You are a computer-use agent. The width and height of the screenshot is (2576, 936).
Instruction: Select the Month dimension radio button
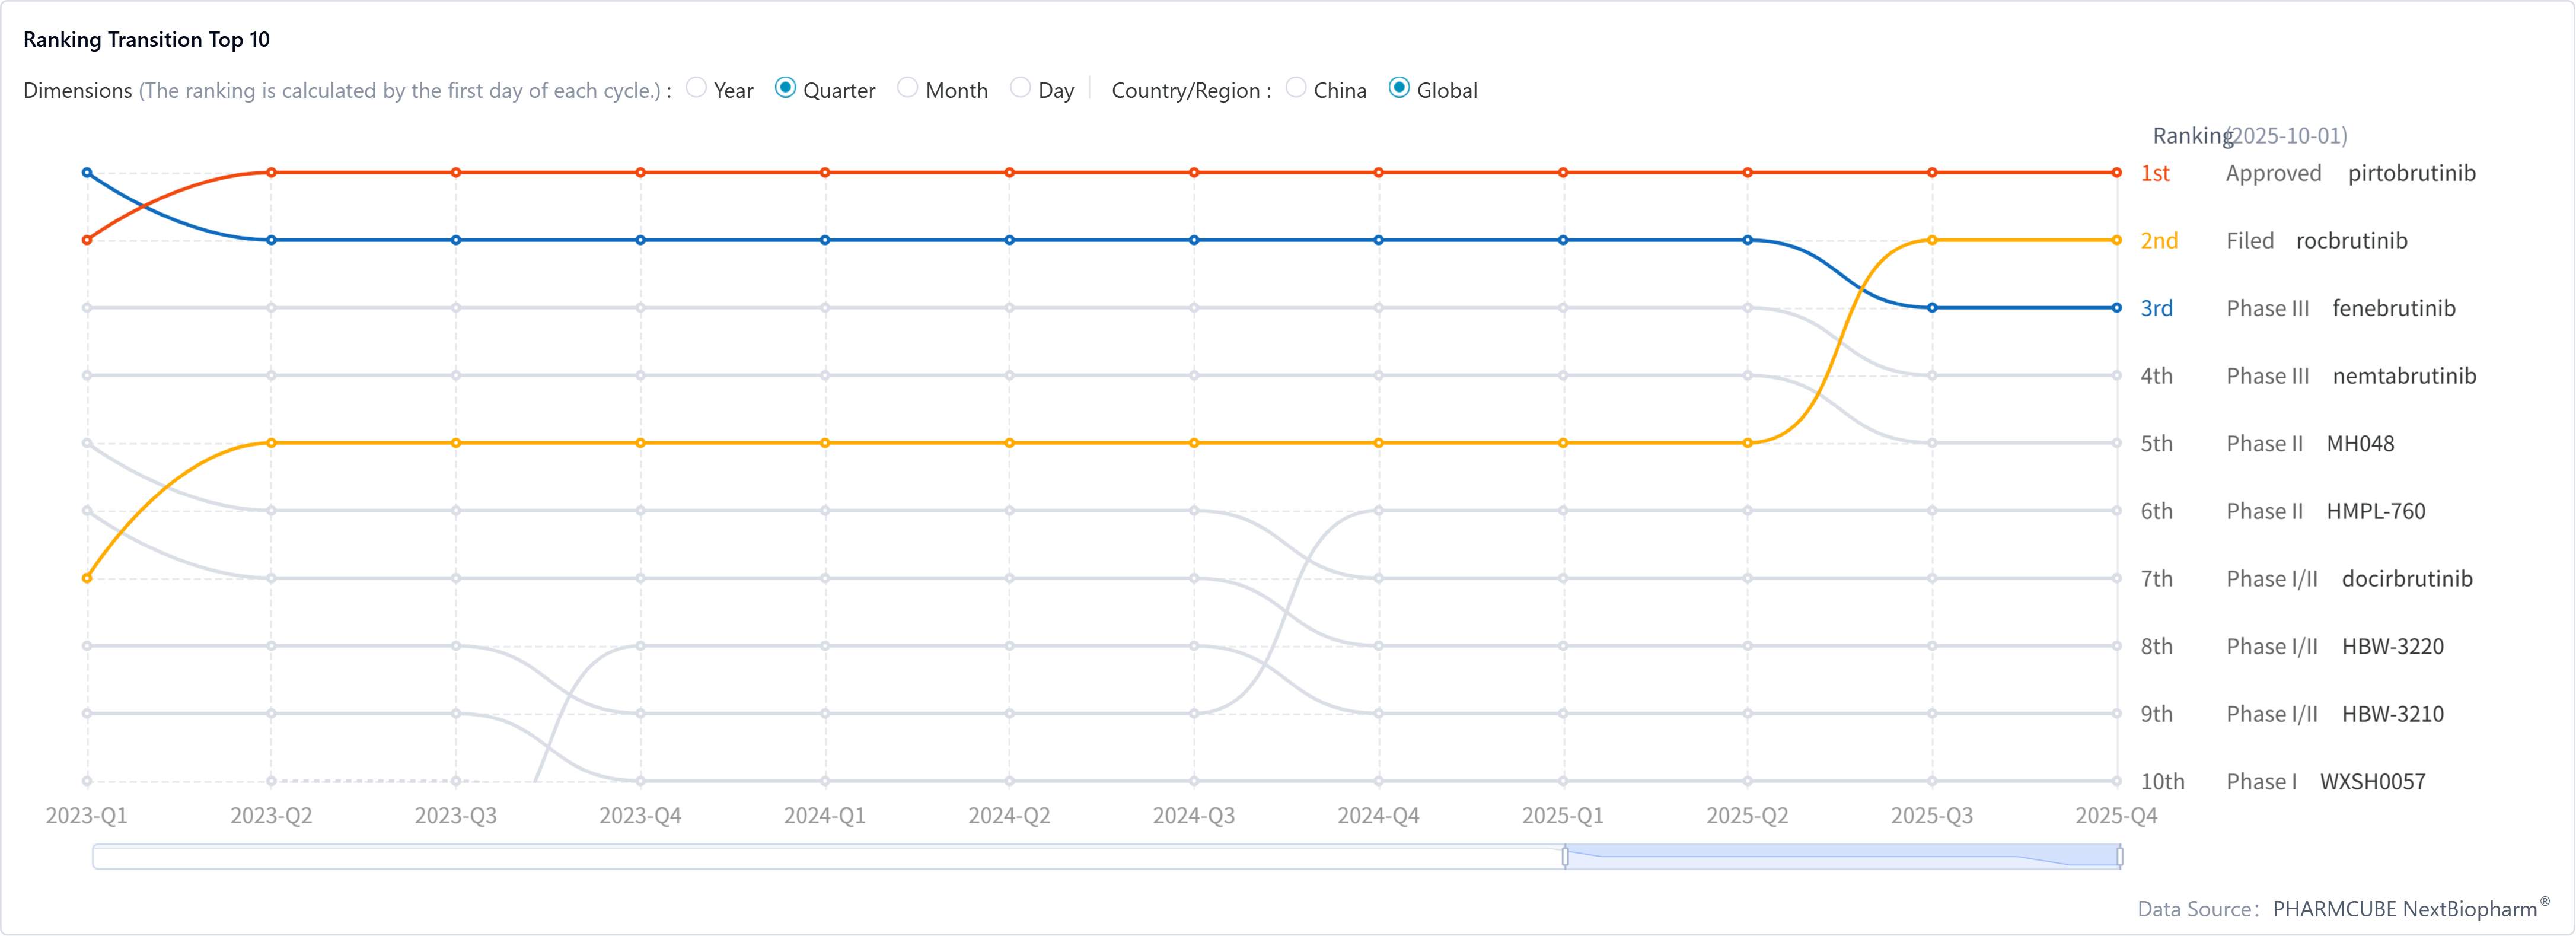(908, 88)
